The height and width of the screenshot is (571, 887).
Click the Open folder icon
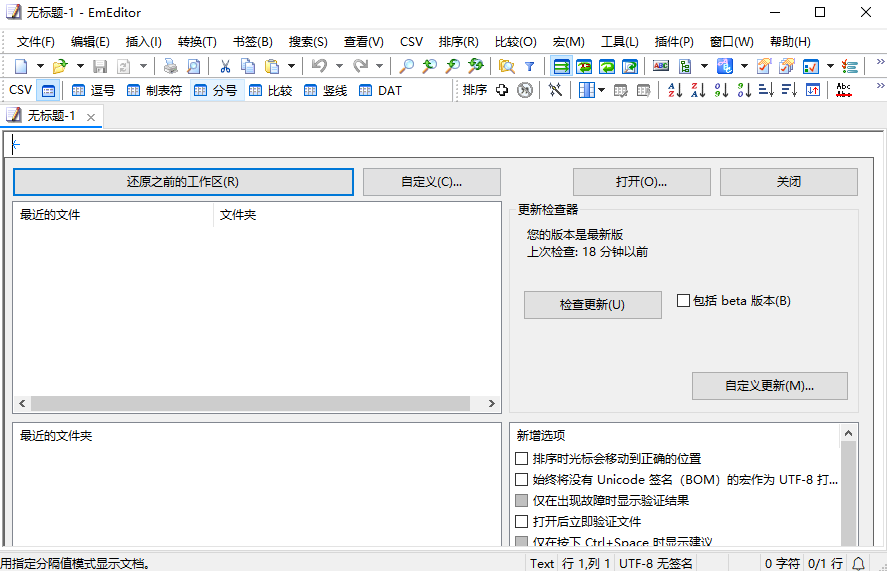click(x=59, y=66)
